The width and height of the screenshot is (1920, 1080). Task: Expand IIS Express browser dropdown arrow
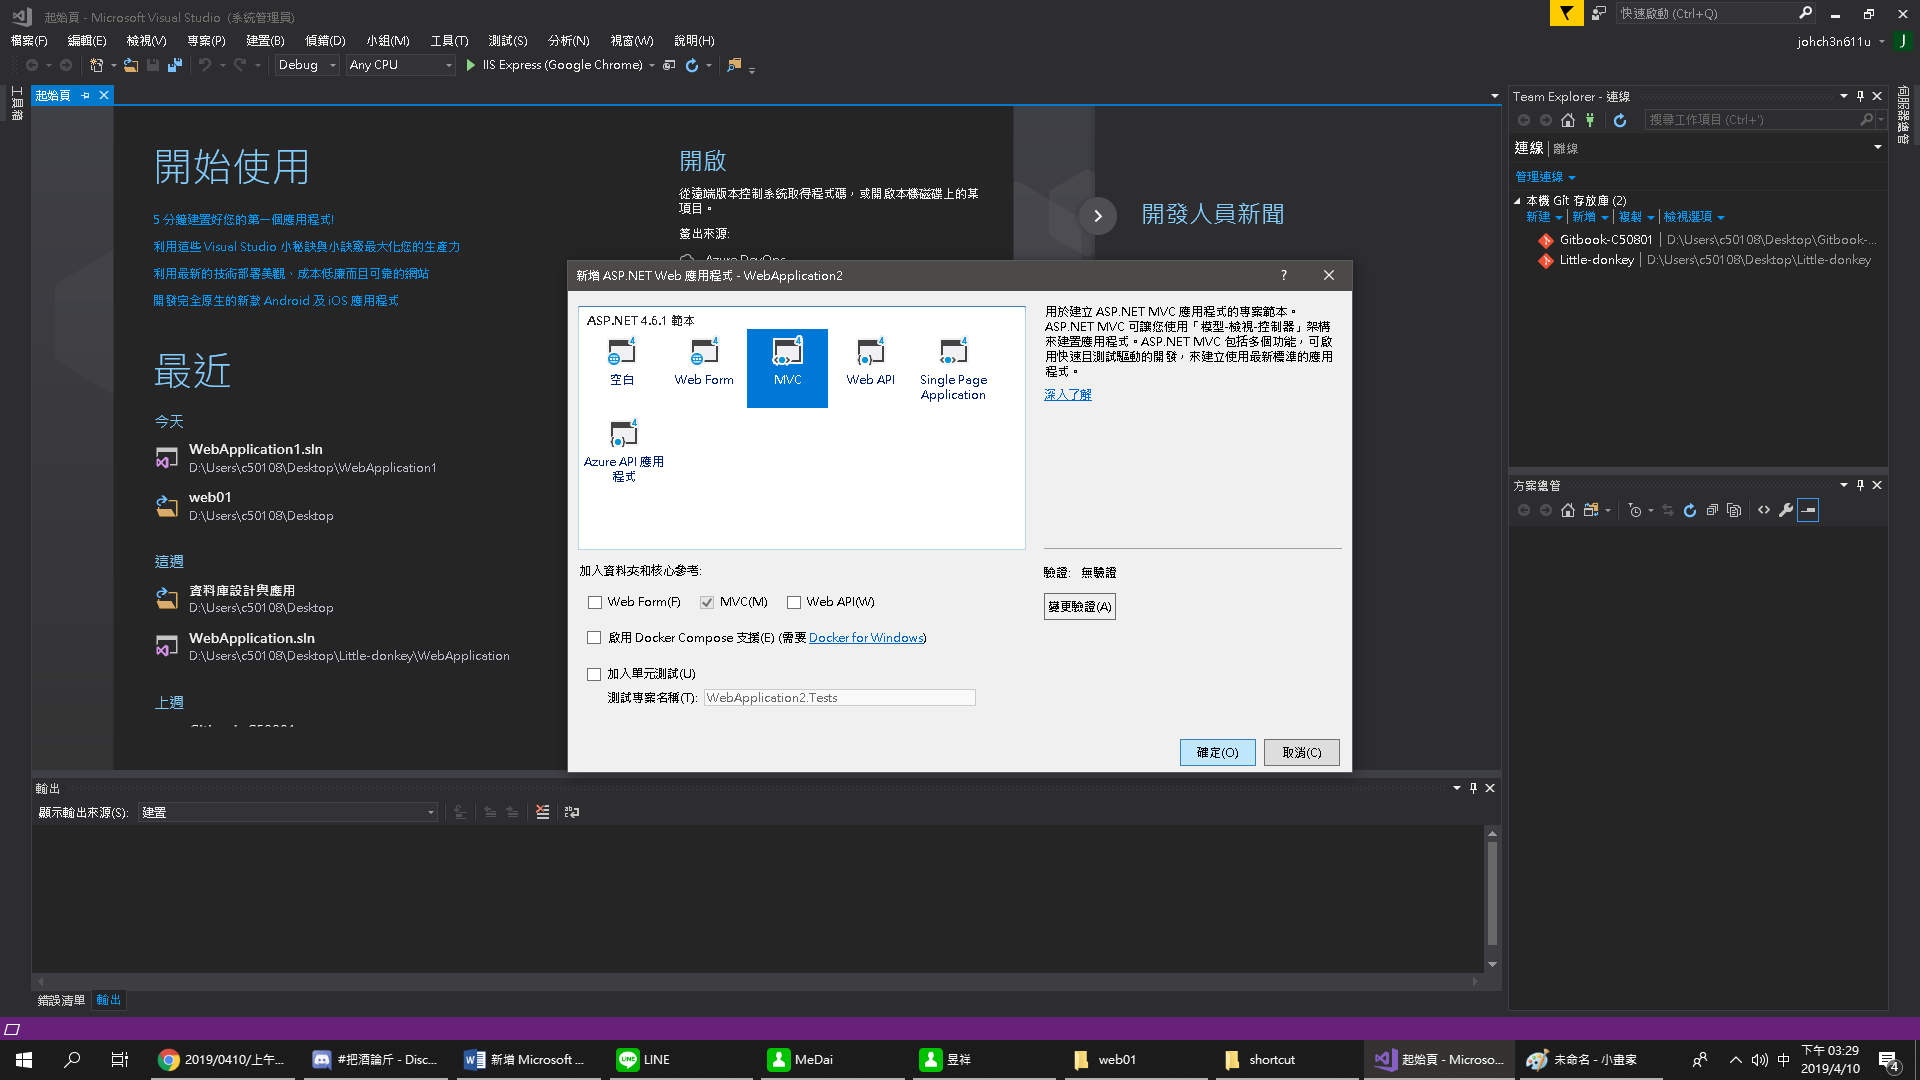[x=652, y=66]
